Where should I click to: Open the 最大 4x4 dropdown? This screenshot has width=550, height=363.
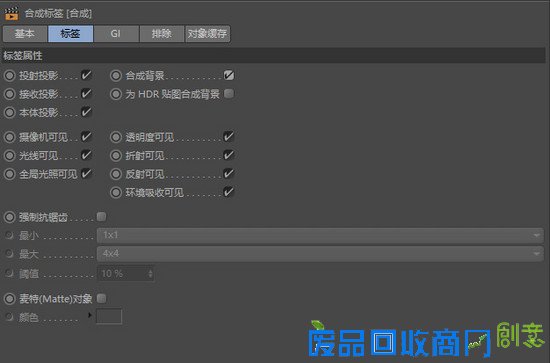click(320, 253)
